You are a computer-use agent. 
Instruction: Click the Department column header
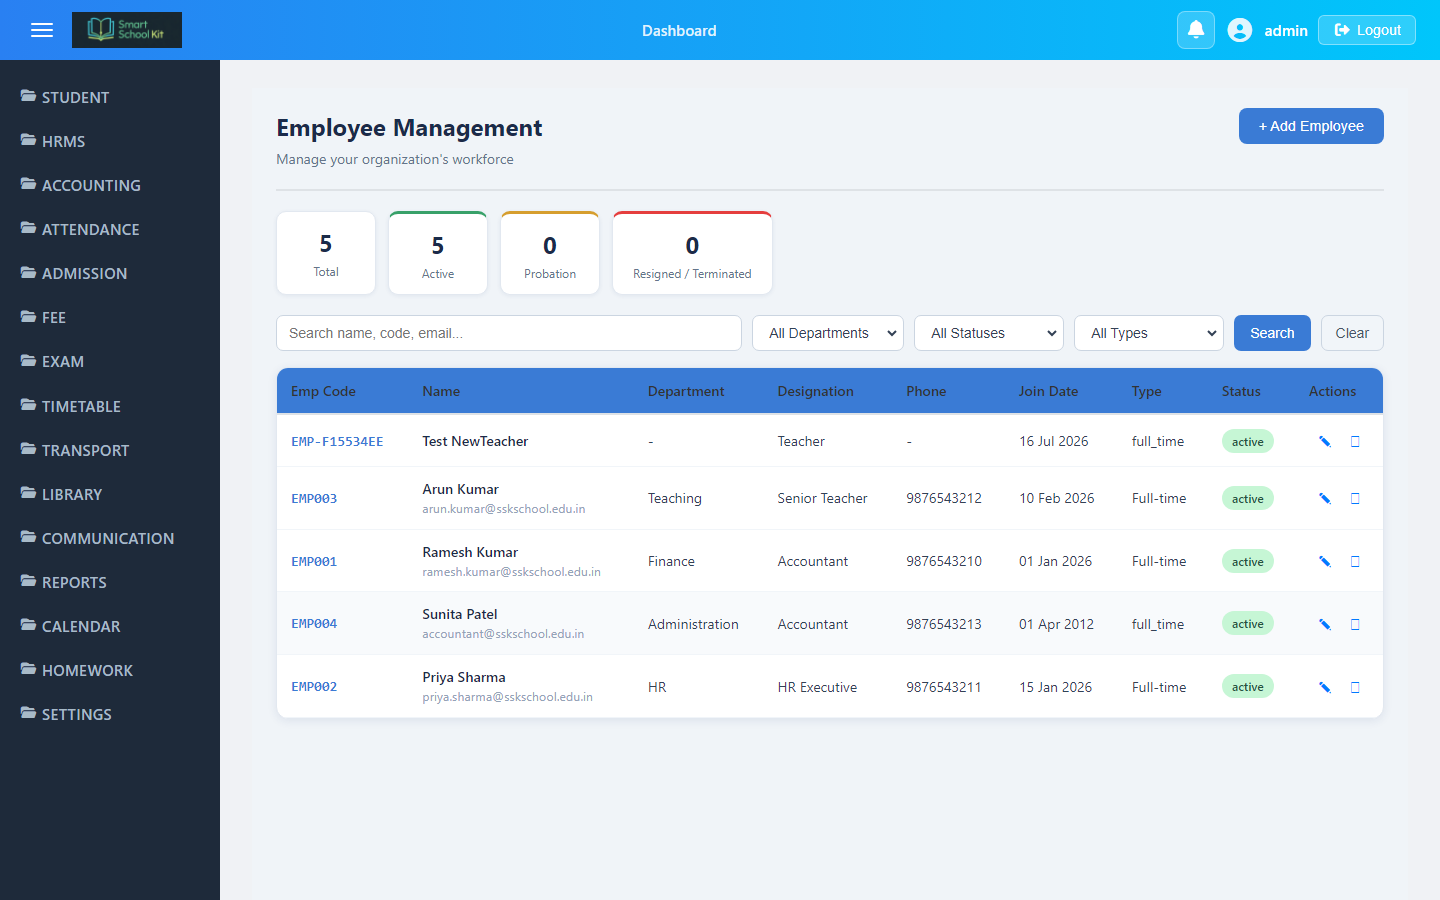(x=686, y=391)
